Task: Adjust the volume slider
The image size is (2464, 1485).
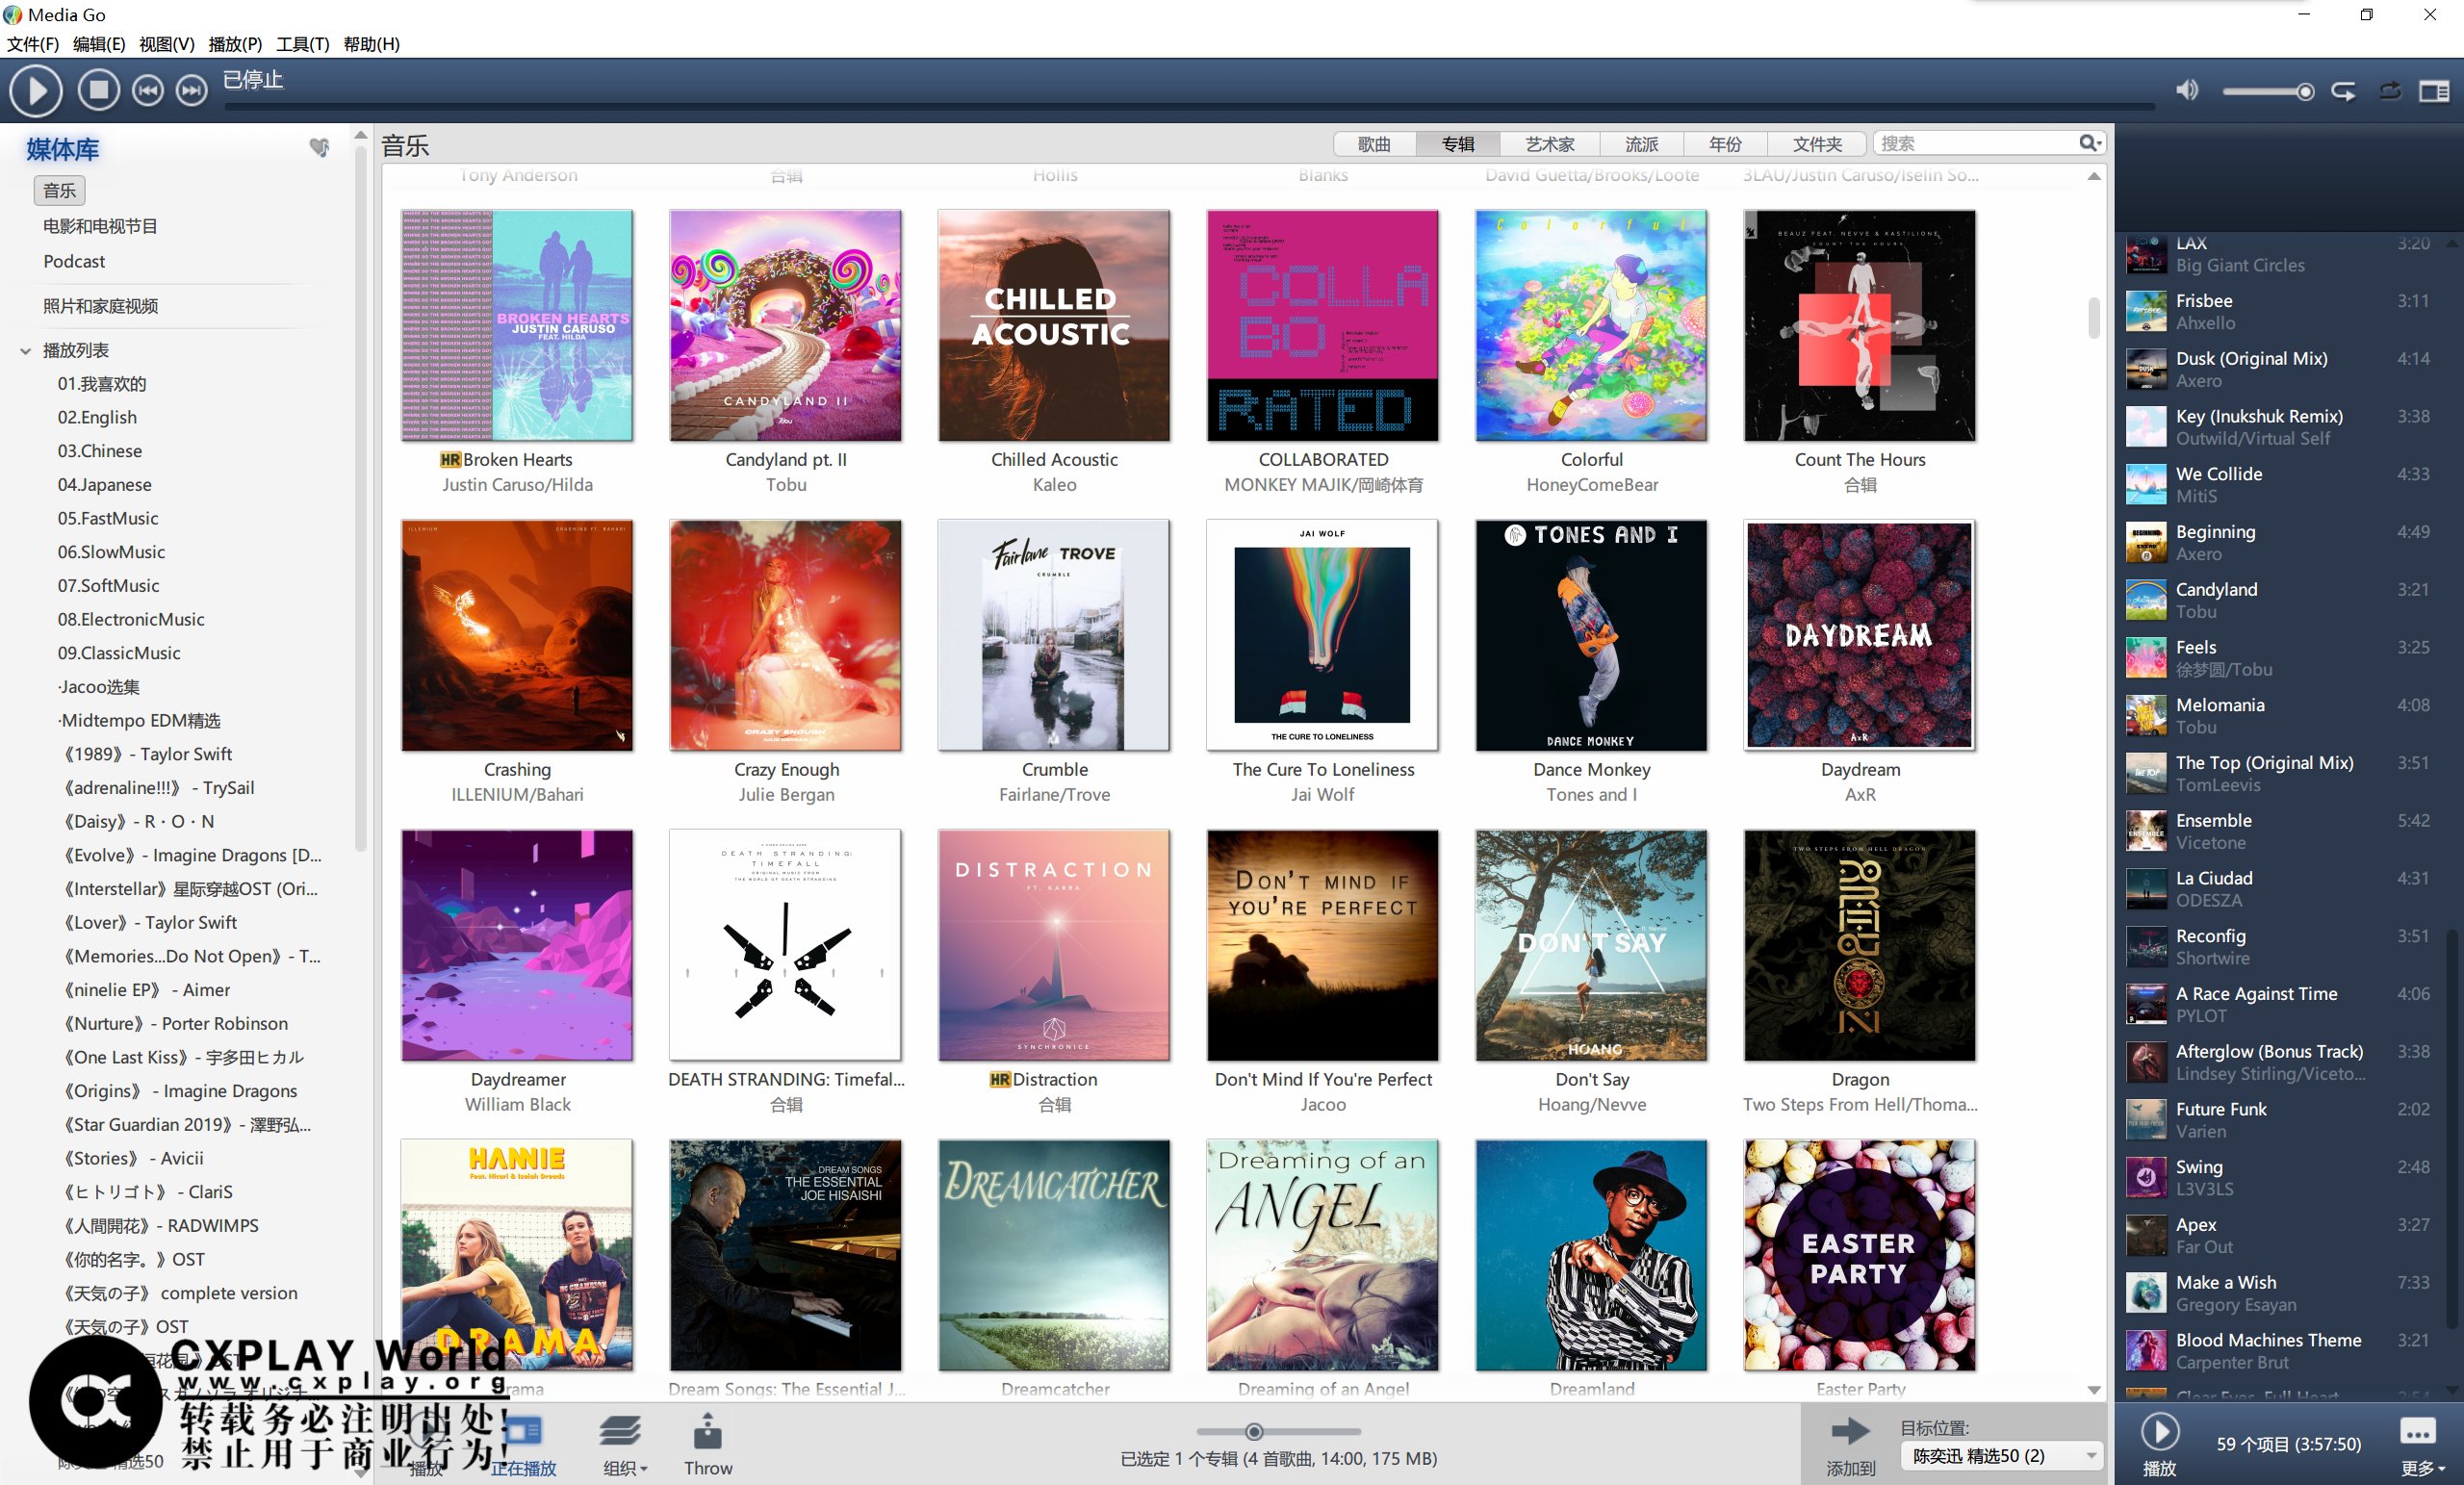Action: click(x=2268, y=92)
